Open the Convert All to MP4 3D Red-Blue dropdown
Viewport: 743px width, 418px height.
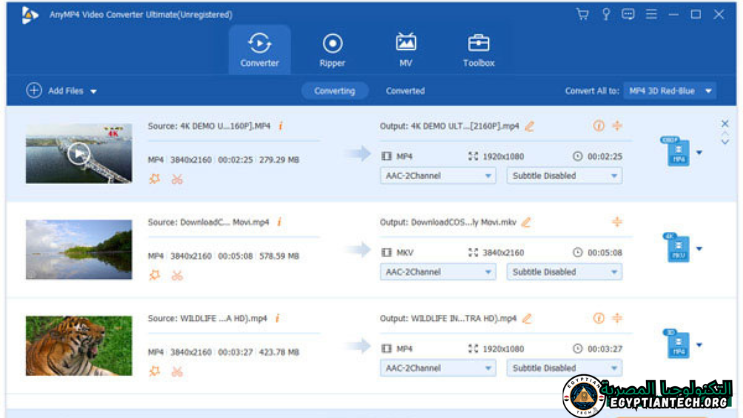pos(670,91)
